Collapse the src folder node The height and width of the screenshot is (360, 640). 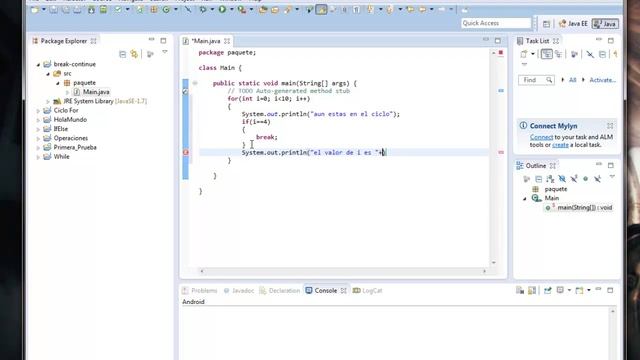click(48, 74)
